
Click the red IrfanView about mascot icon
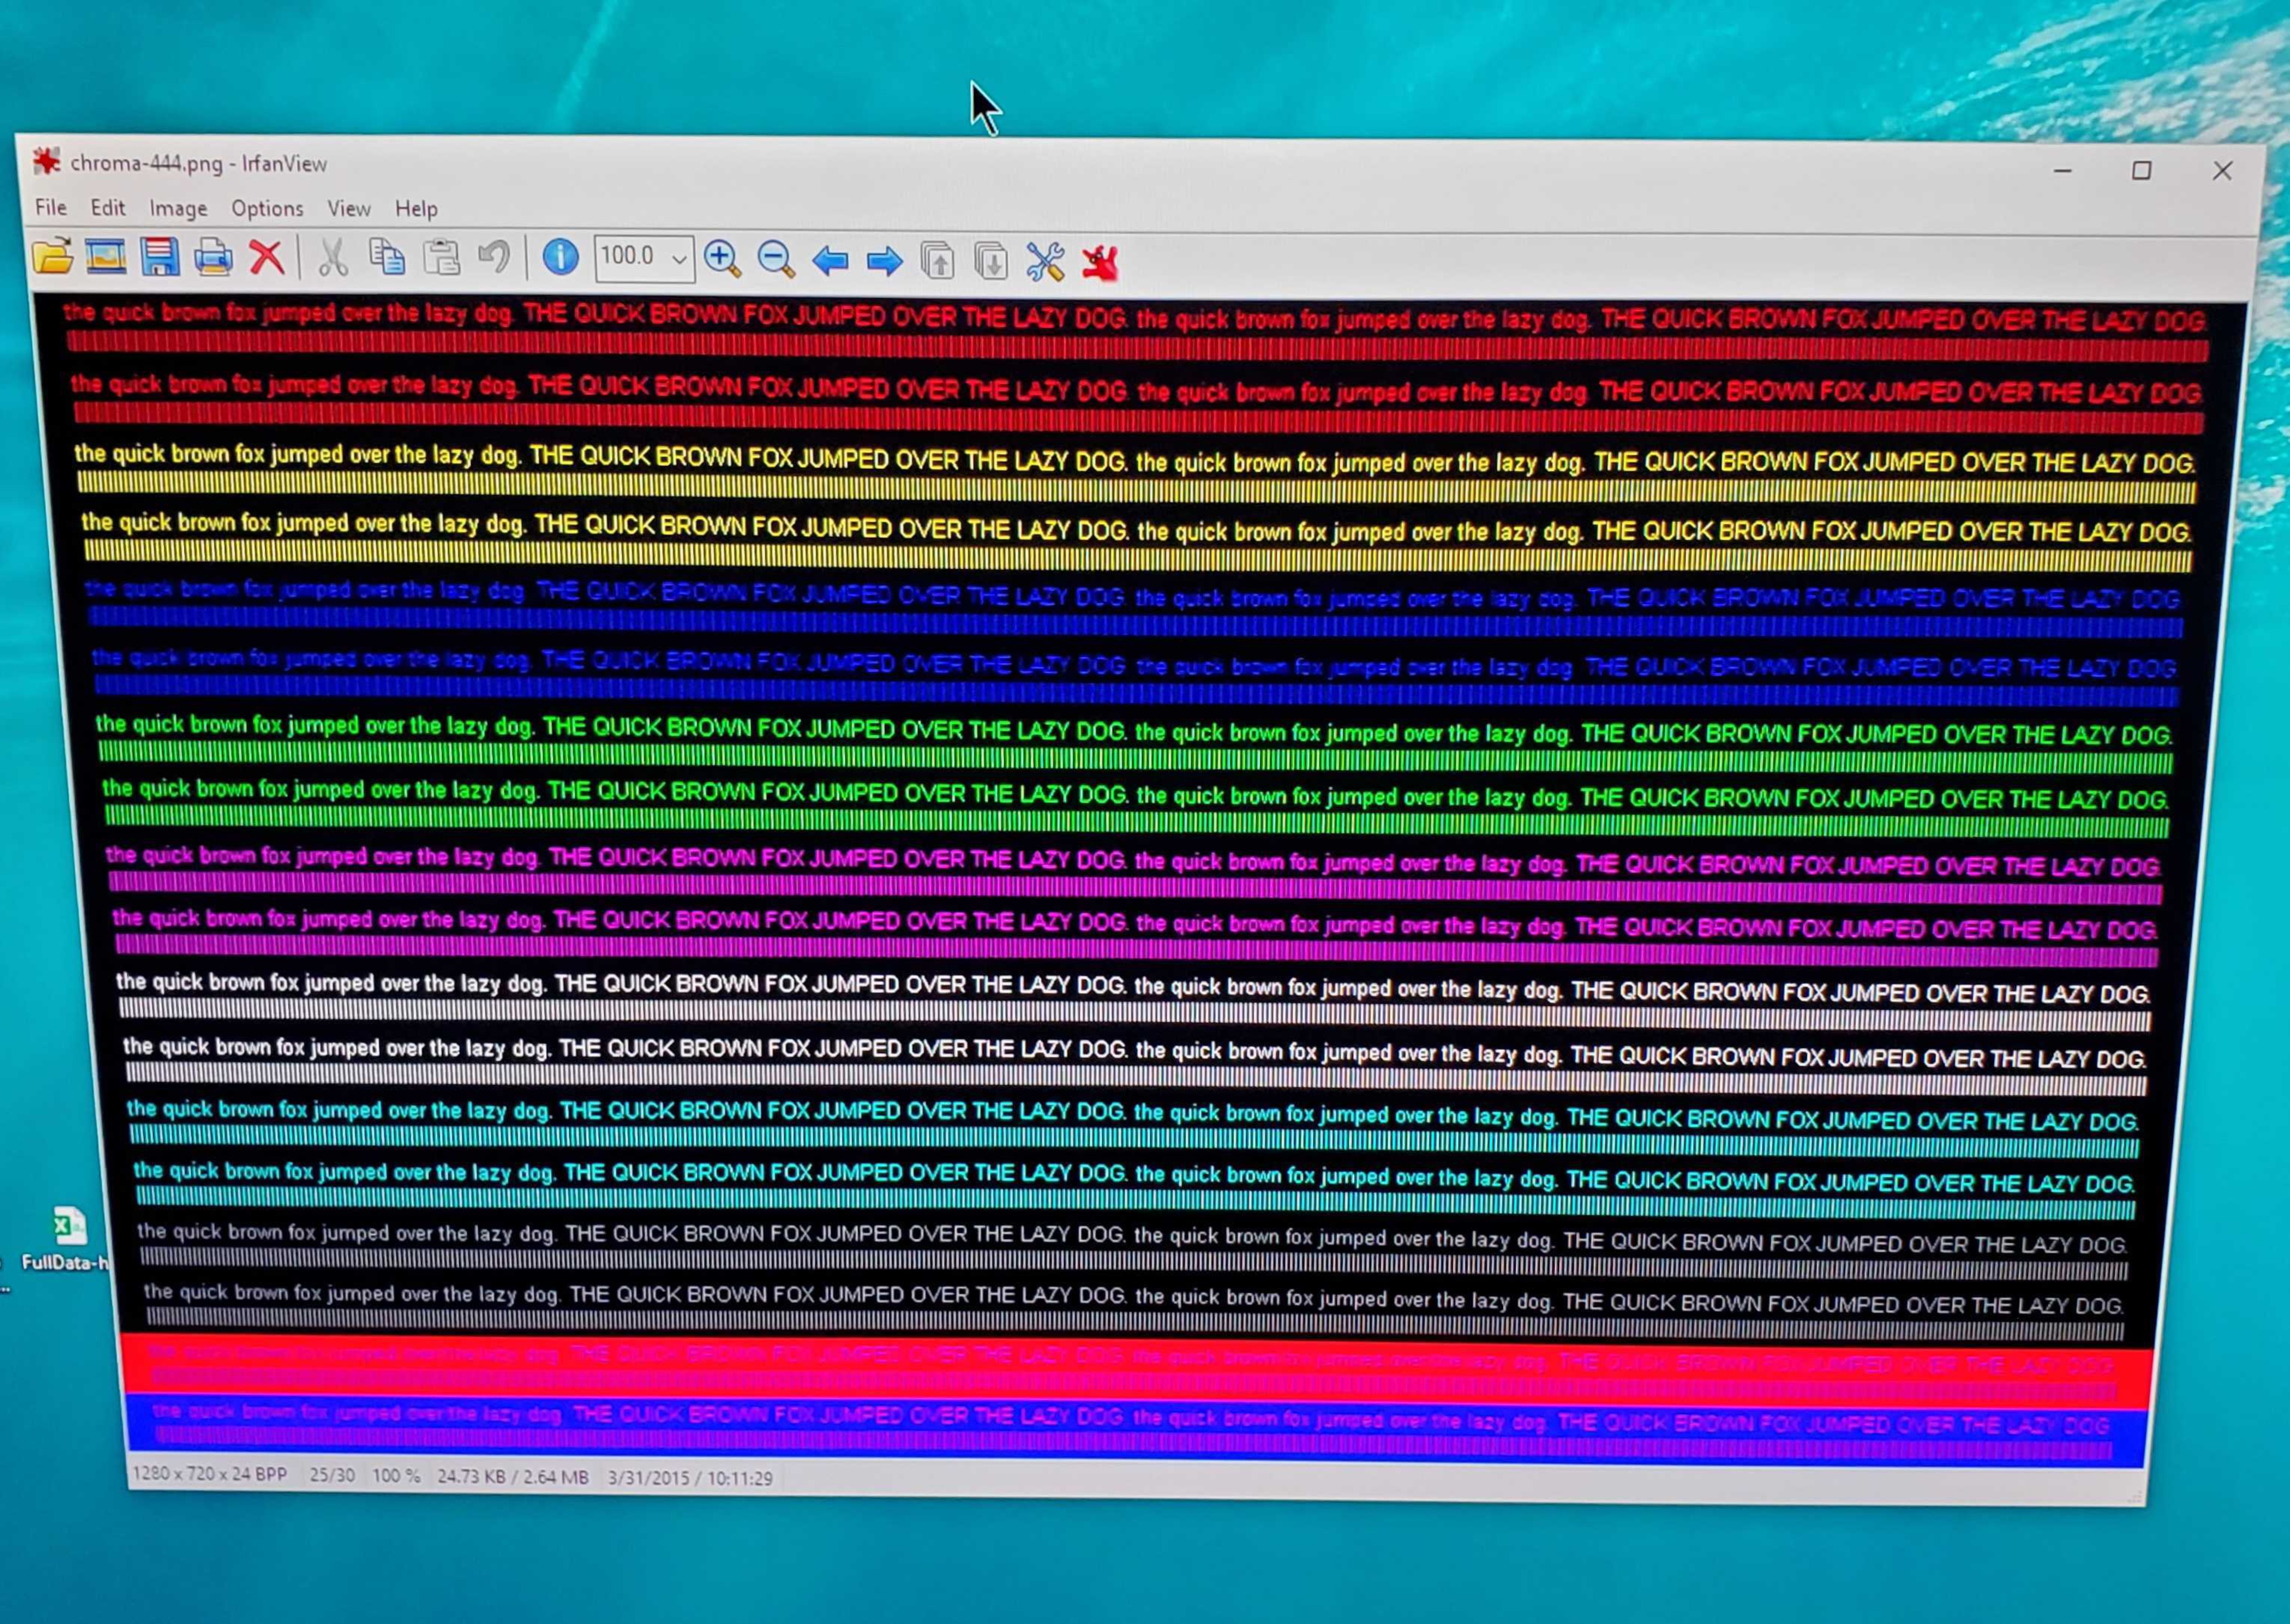1099,263
